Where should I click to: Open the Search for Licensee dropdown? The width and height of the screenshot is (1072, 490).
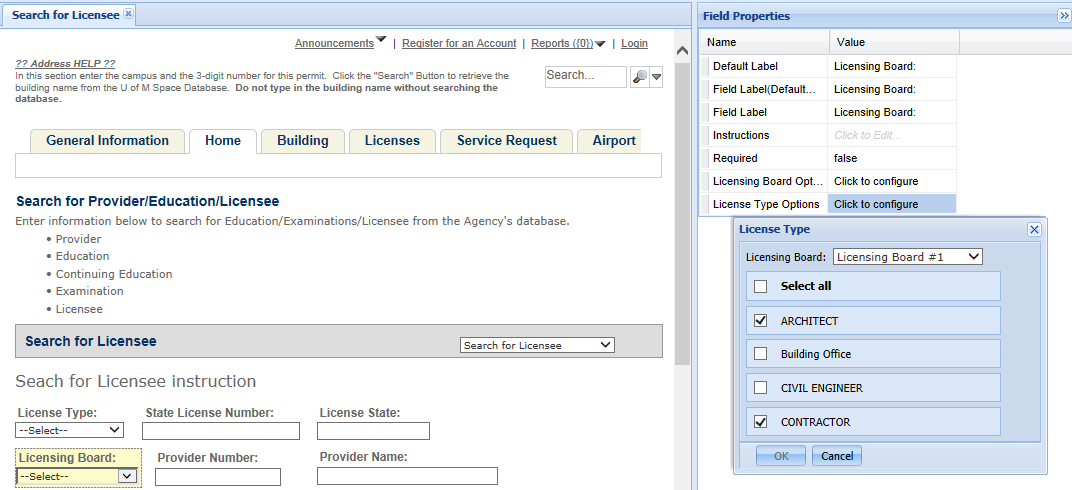tap(537, 345)
